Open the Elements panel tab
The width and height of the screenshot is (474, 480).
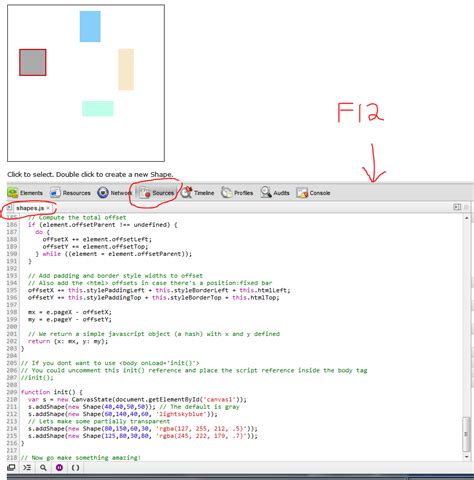(25, 193)
